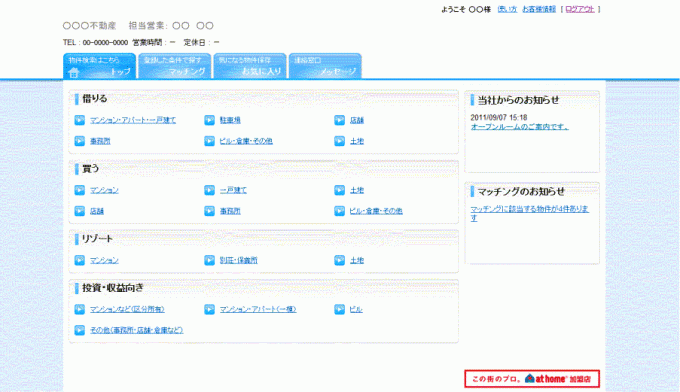Screen dimensions: 680x392
Task: Click house icon on トップ tab
Action: [74, 72]
